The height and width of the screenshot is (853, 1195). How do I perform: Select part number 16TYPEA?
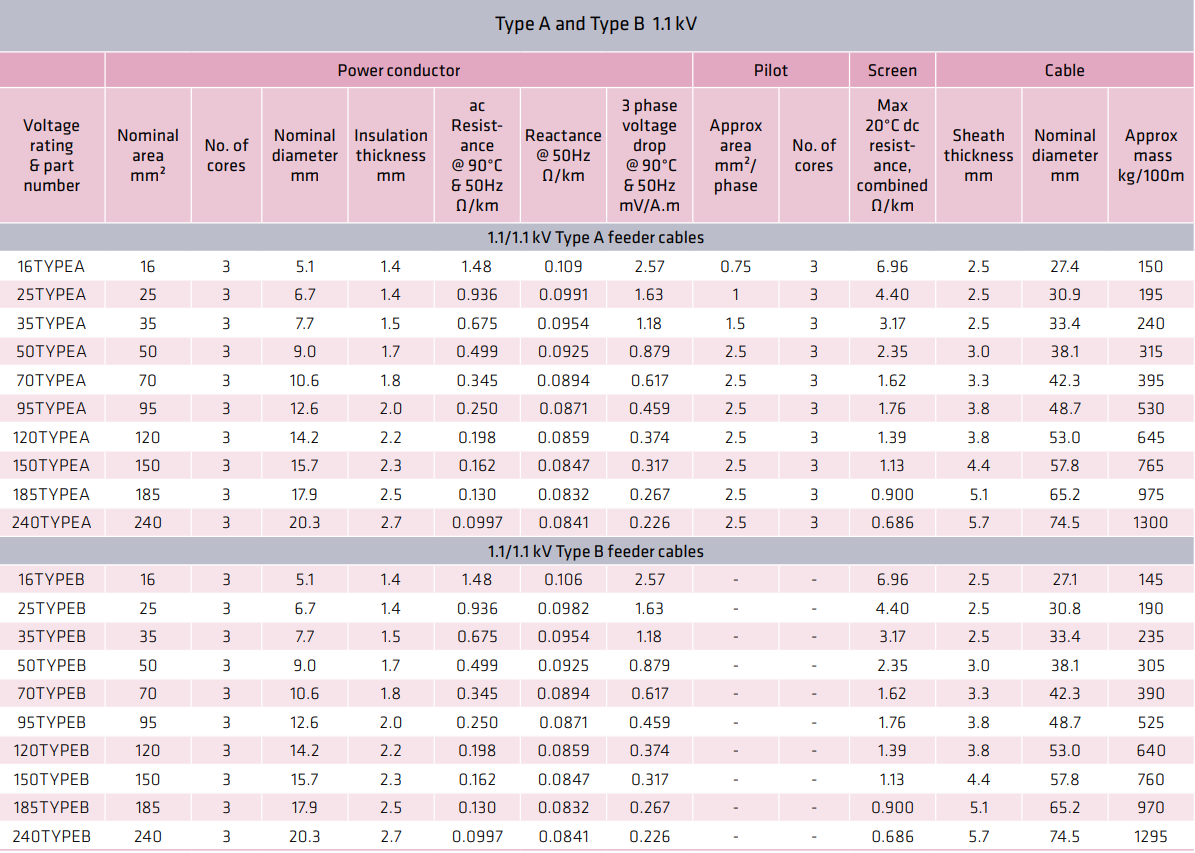click(51, 267)
